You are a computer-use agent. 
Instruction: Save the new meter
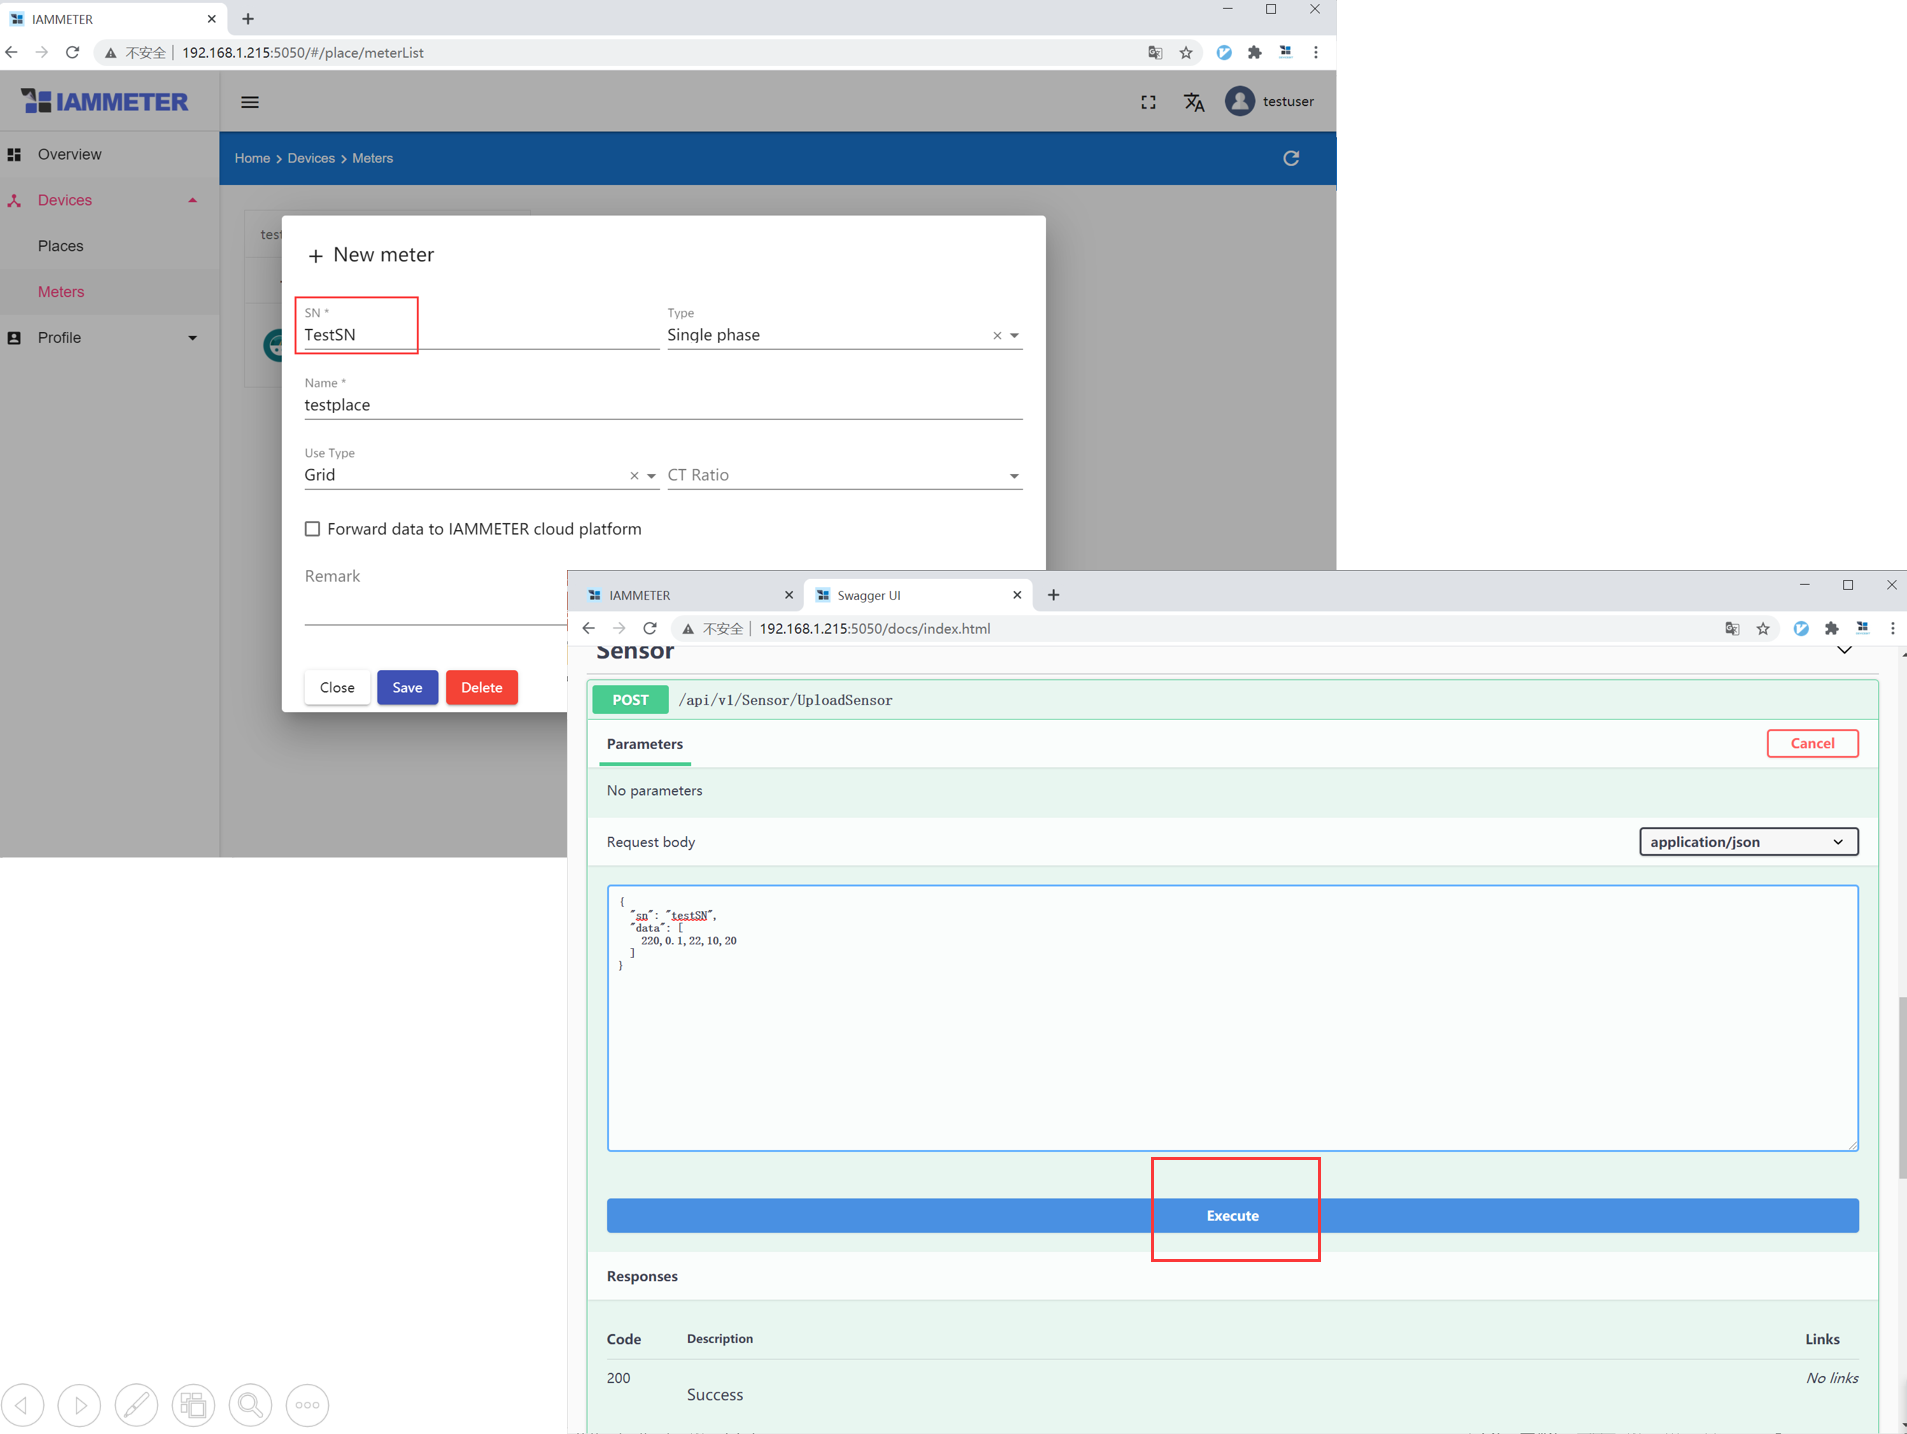(406, 687)
